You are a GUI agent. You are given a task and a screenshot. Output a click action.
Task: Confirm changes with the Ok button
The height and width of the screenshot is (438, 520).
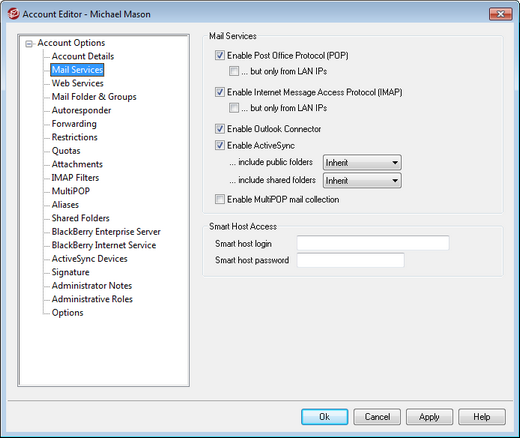point(325,417)
